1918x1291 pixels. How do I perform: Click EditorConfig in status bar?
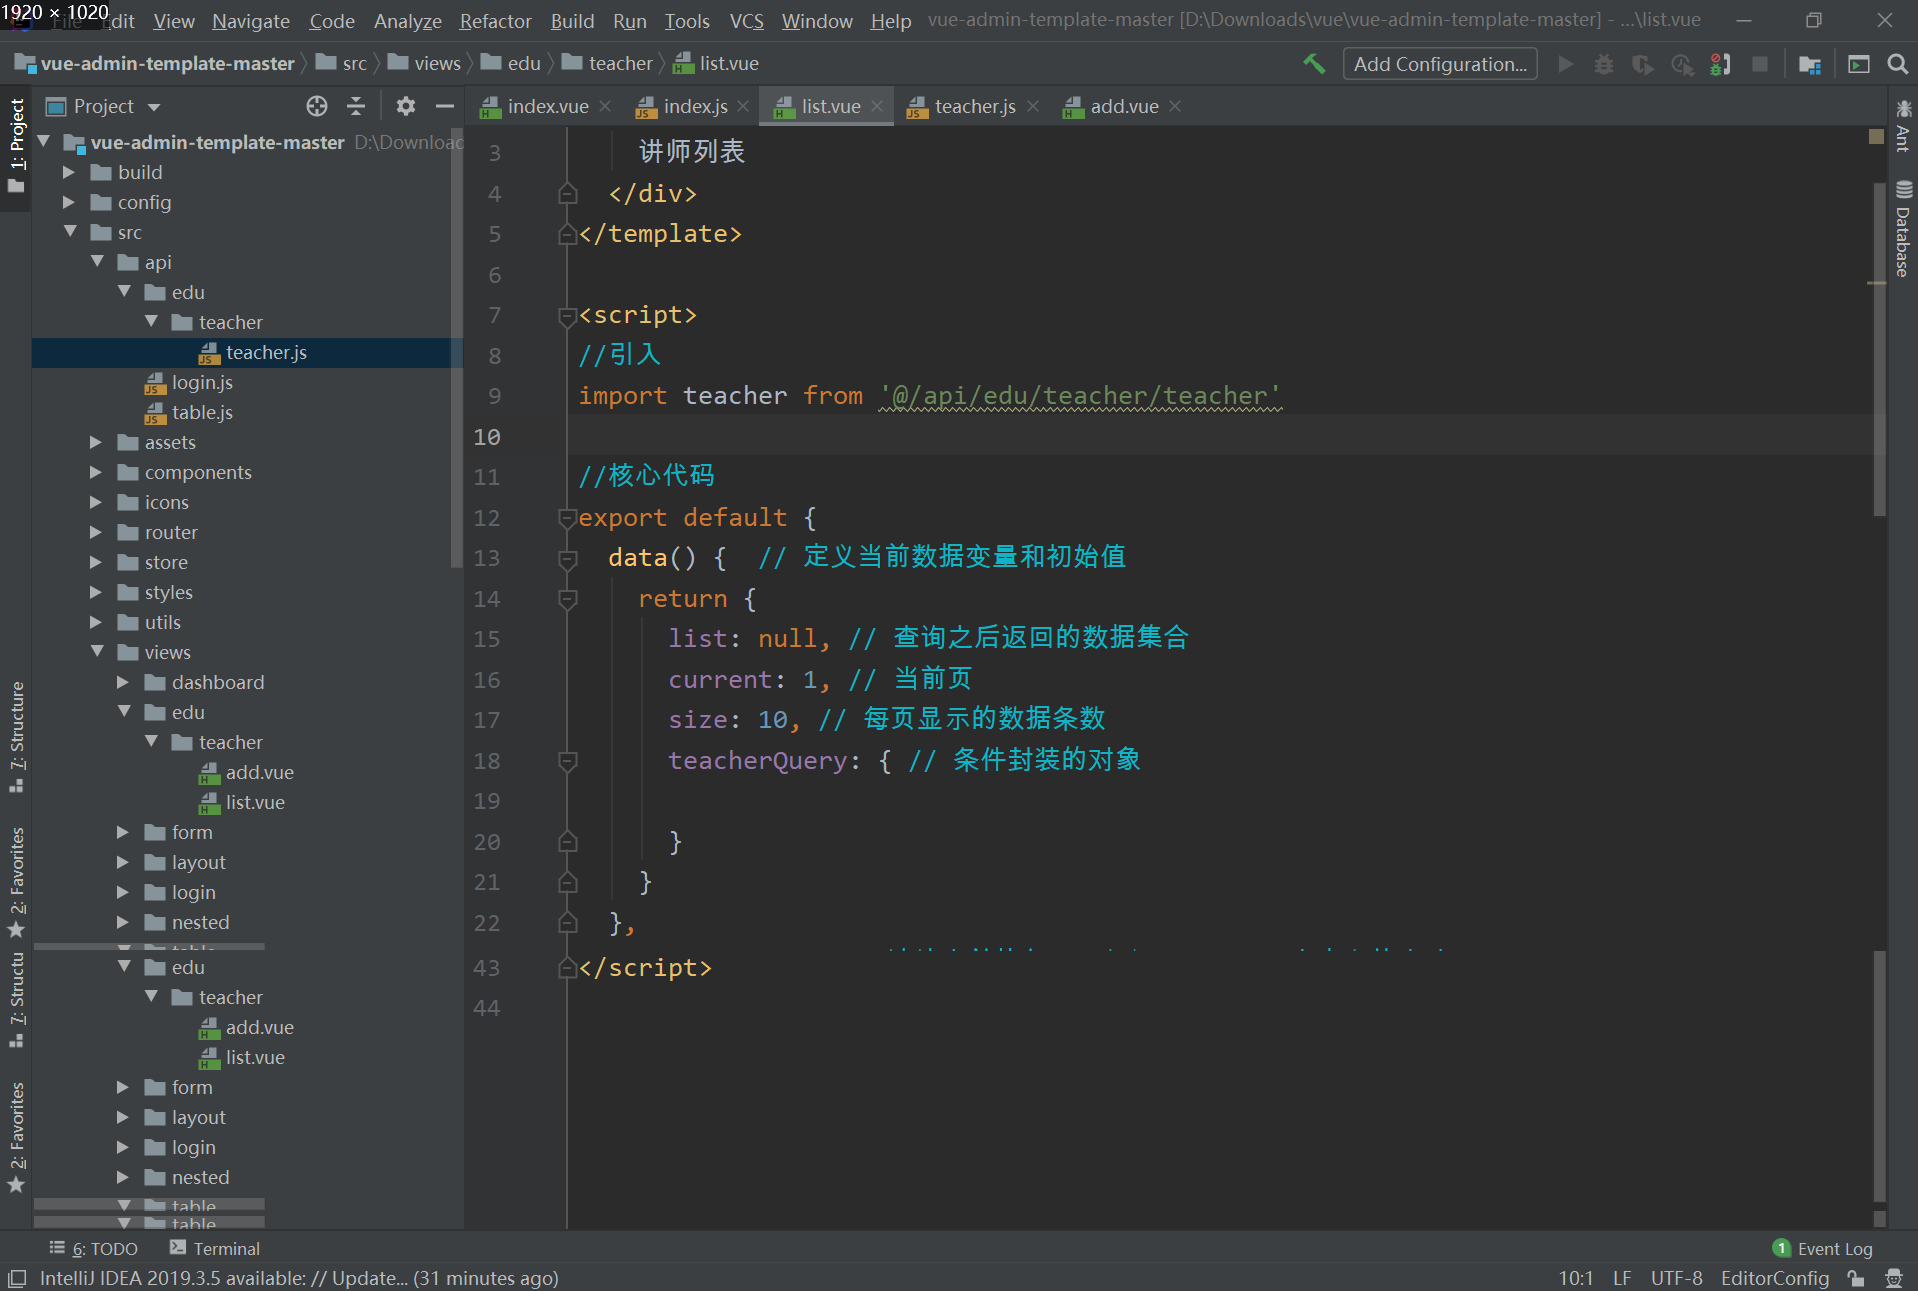click(1775, 1278)
